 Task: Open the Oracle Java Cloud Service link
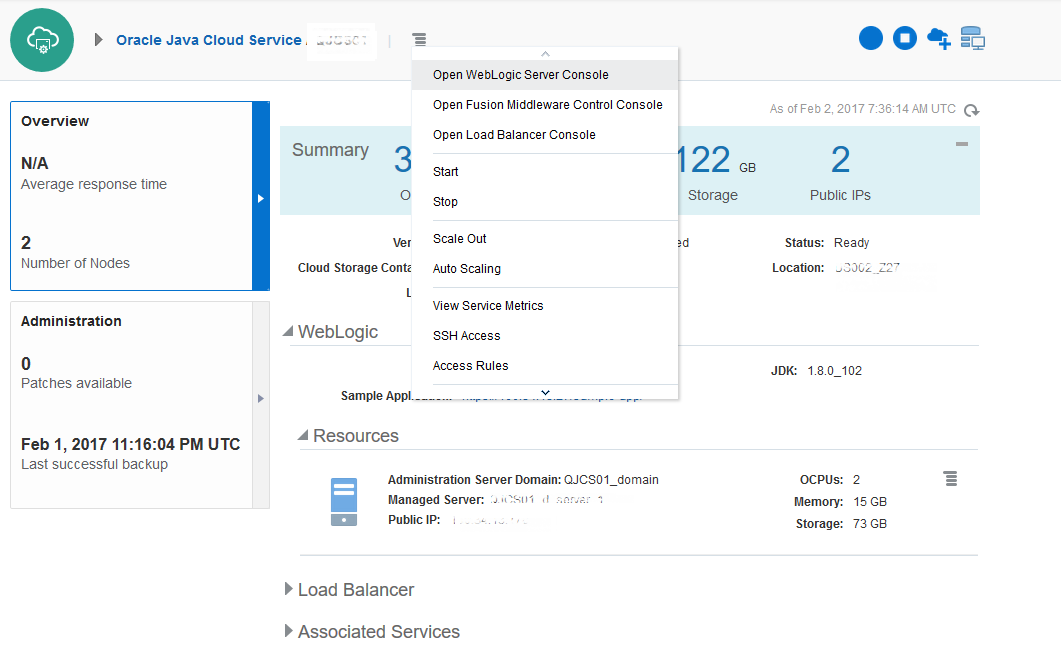208,40
